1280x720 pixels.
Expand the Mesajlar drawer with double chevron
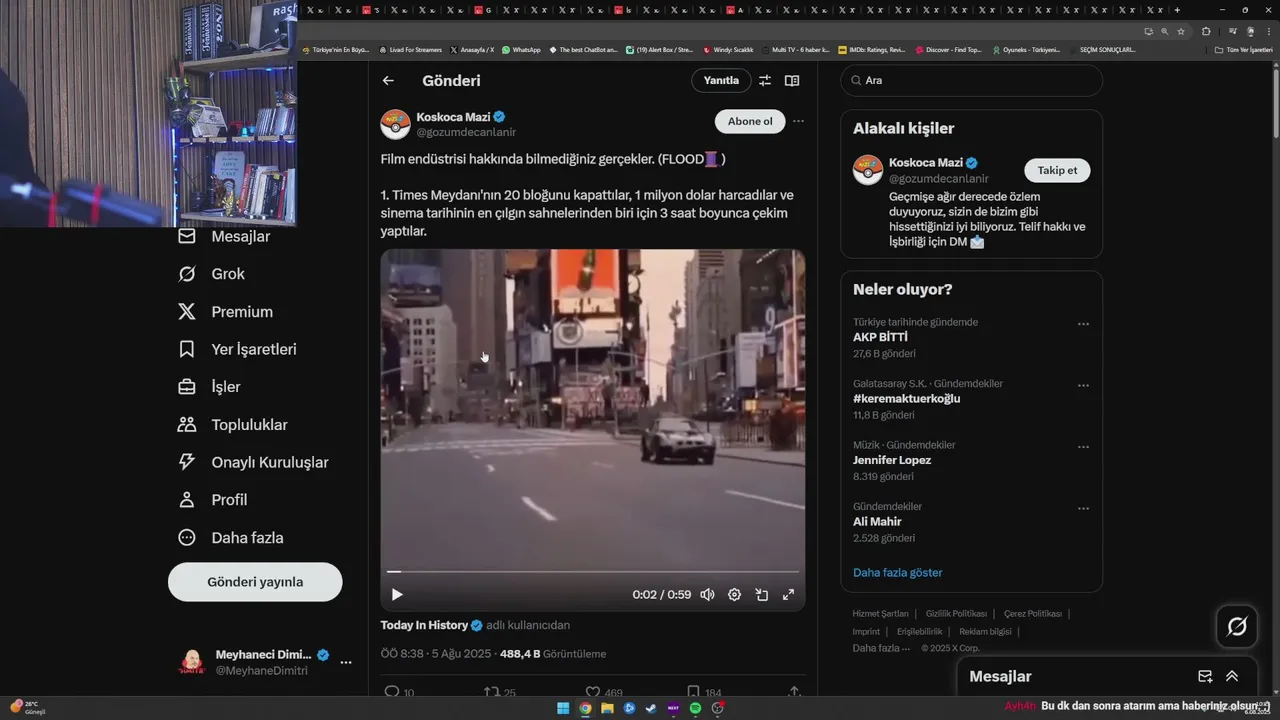[x=1232, y=677]
